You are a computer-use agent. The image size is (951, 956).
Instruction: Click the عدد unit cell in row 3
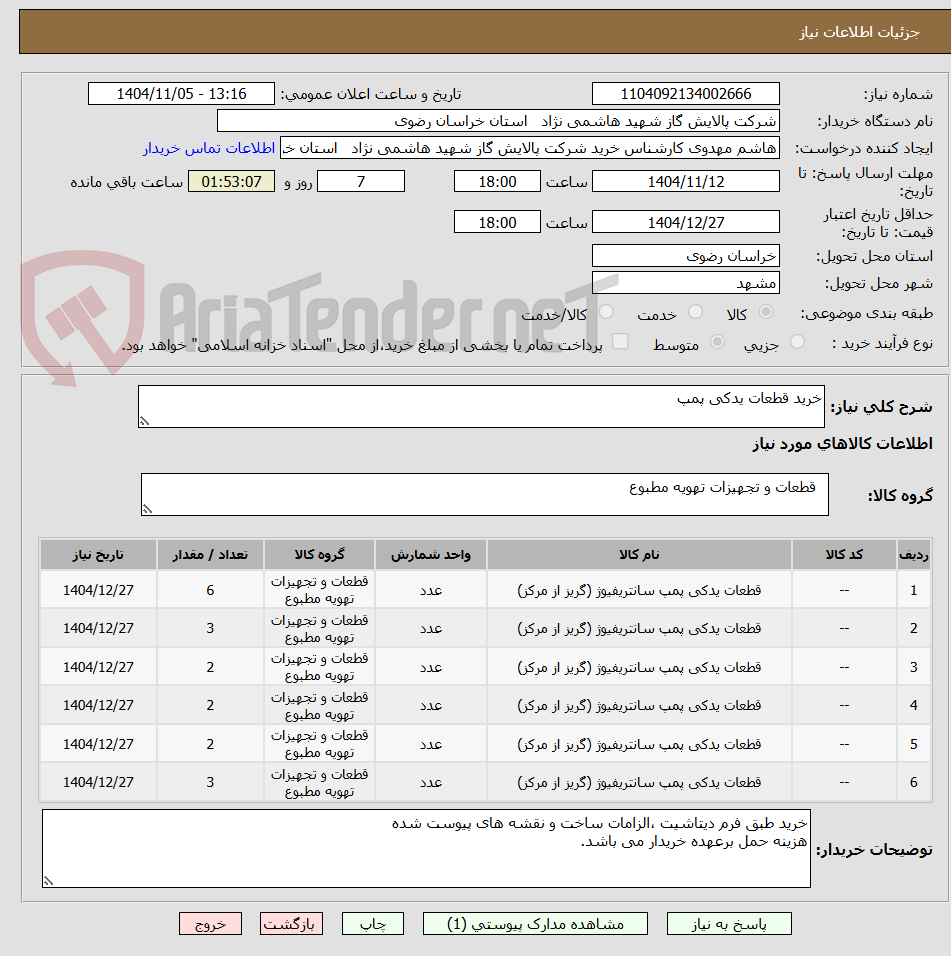(430, 667)
